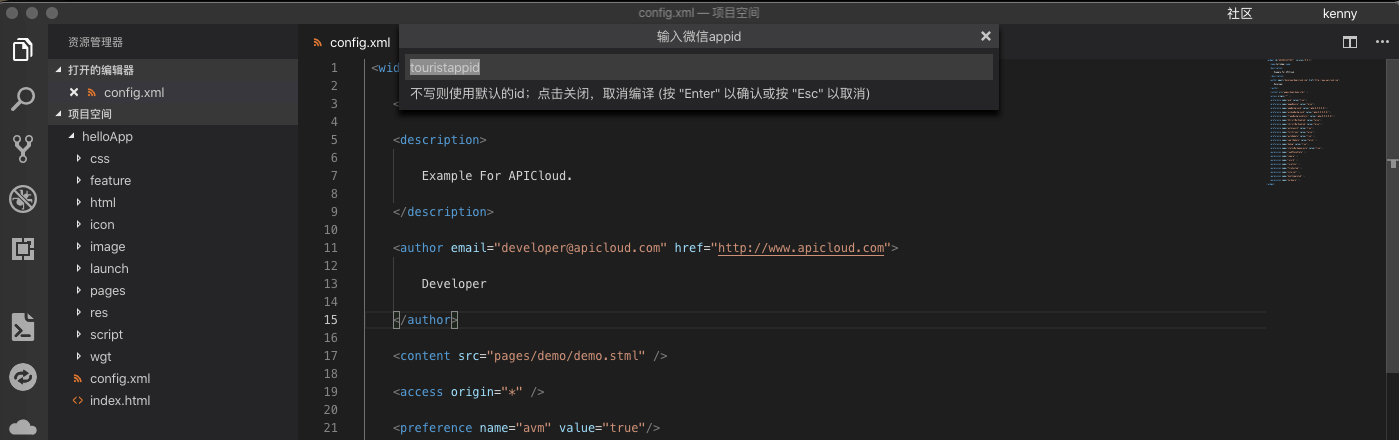
Task: Expand the script folder
Action: (79, 334)
